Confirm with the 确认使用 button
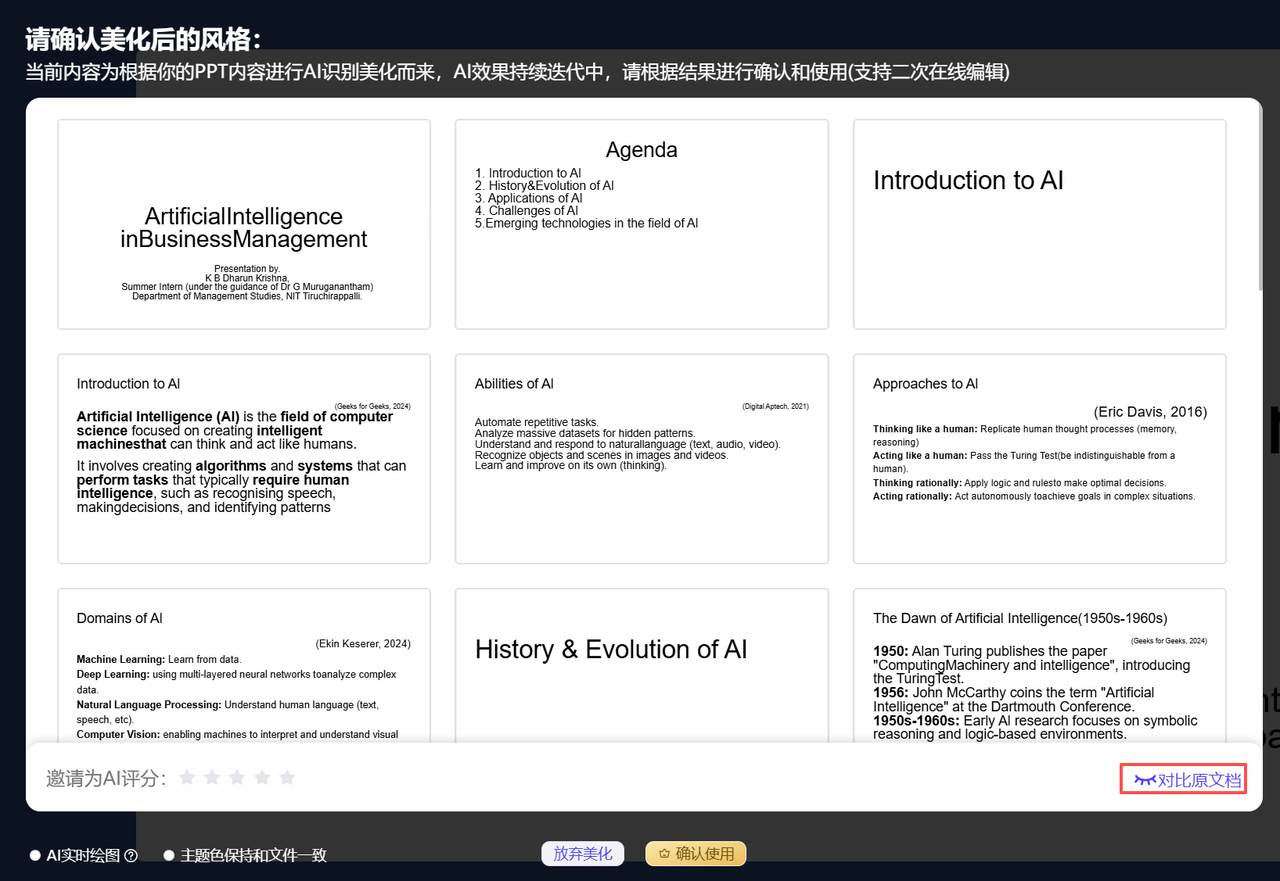The image size is (1280, 881). click(x=696, y=854)
